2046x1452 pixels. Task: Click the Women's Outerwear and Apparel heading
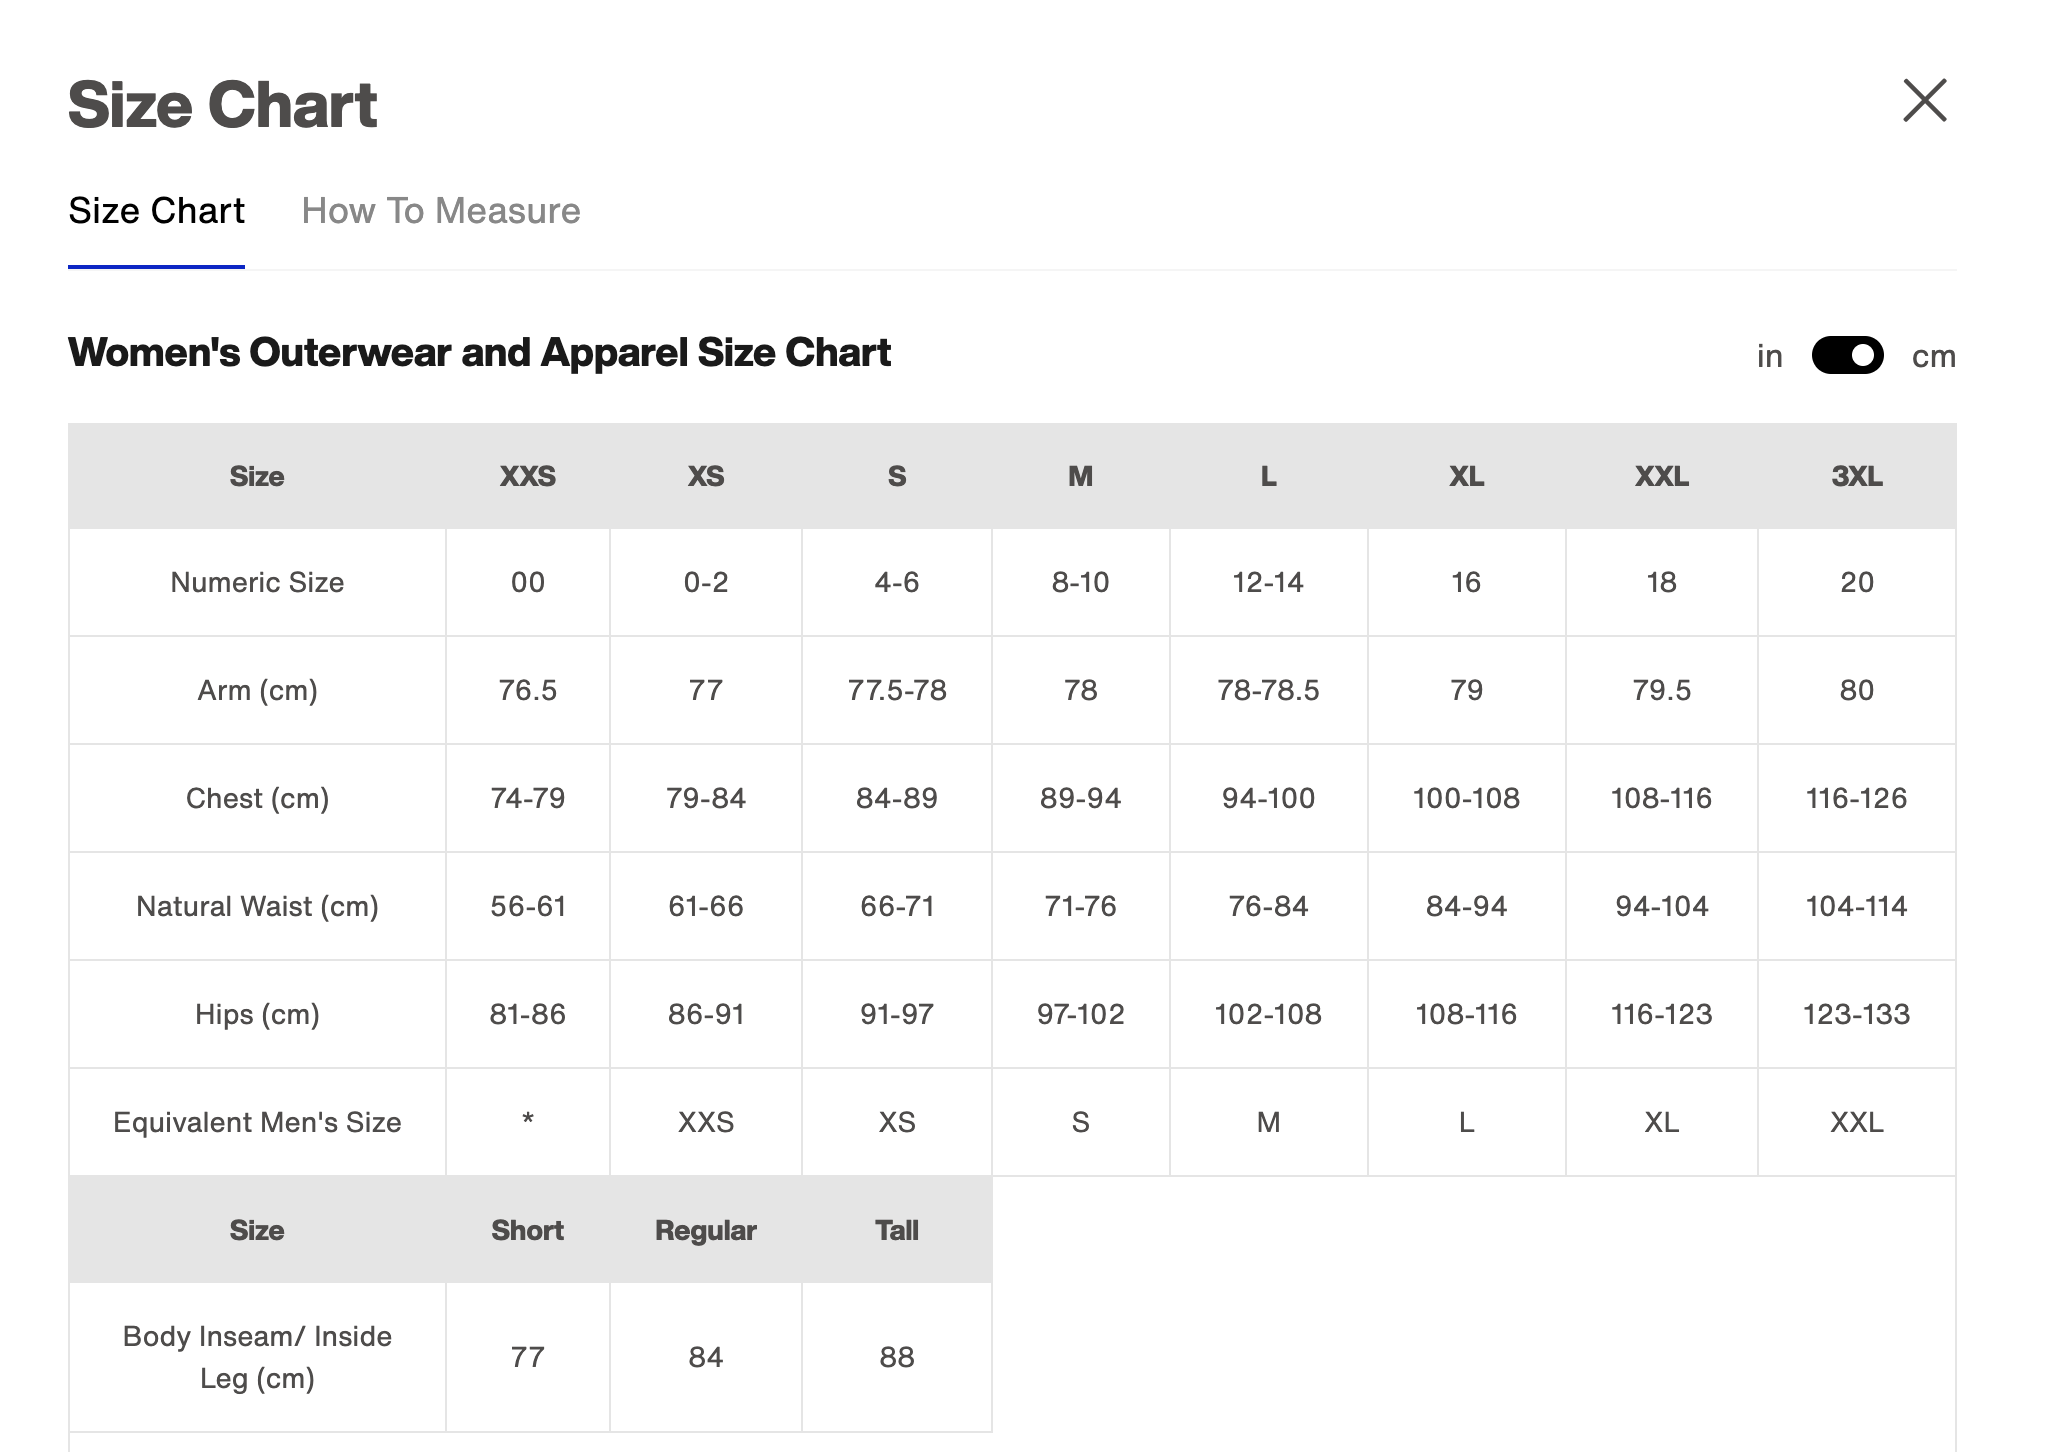[479, 353]
